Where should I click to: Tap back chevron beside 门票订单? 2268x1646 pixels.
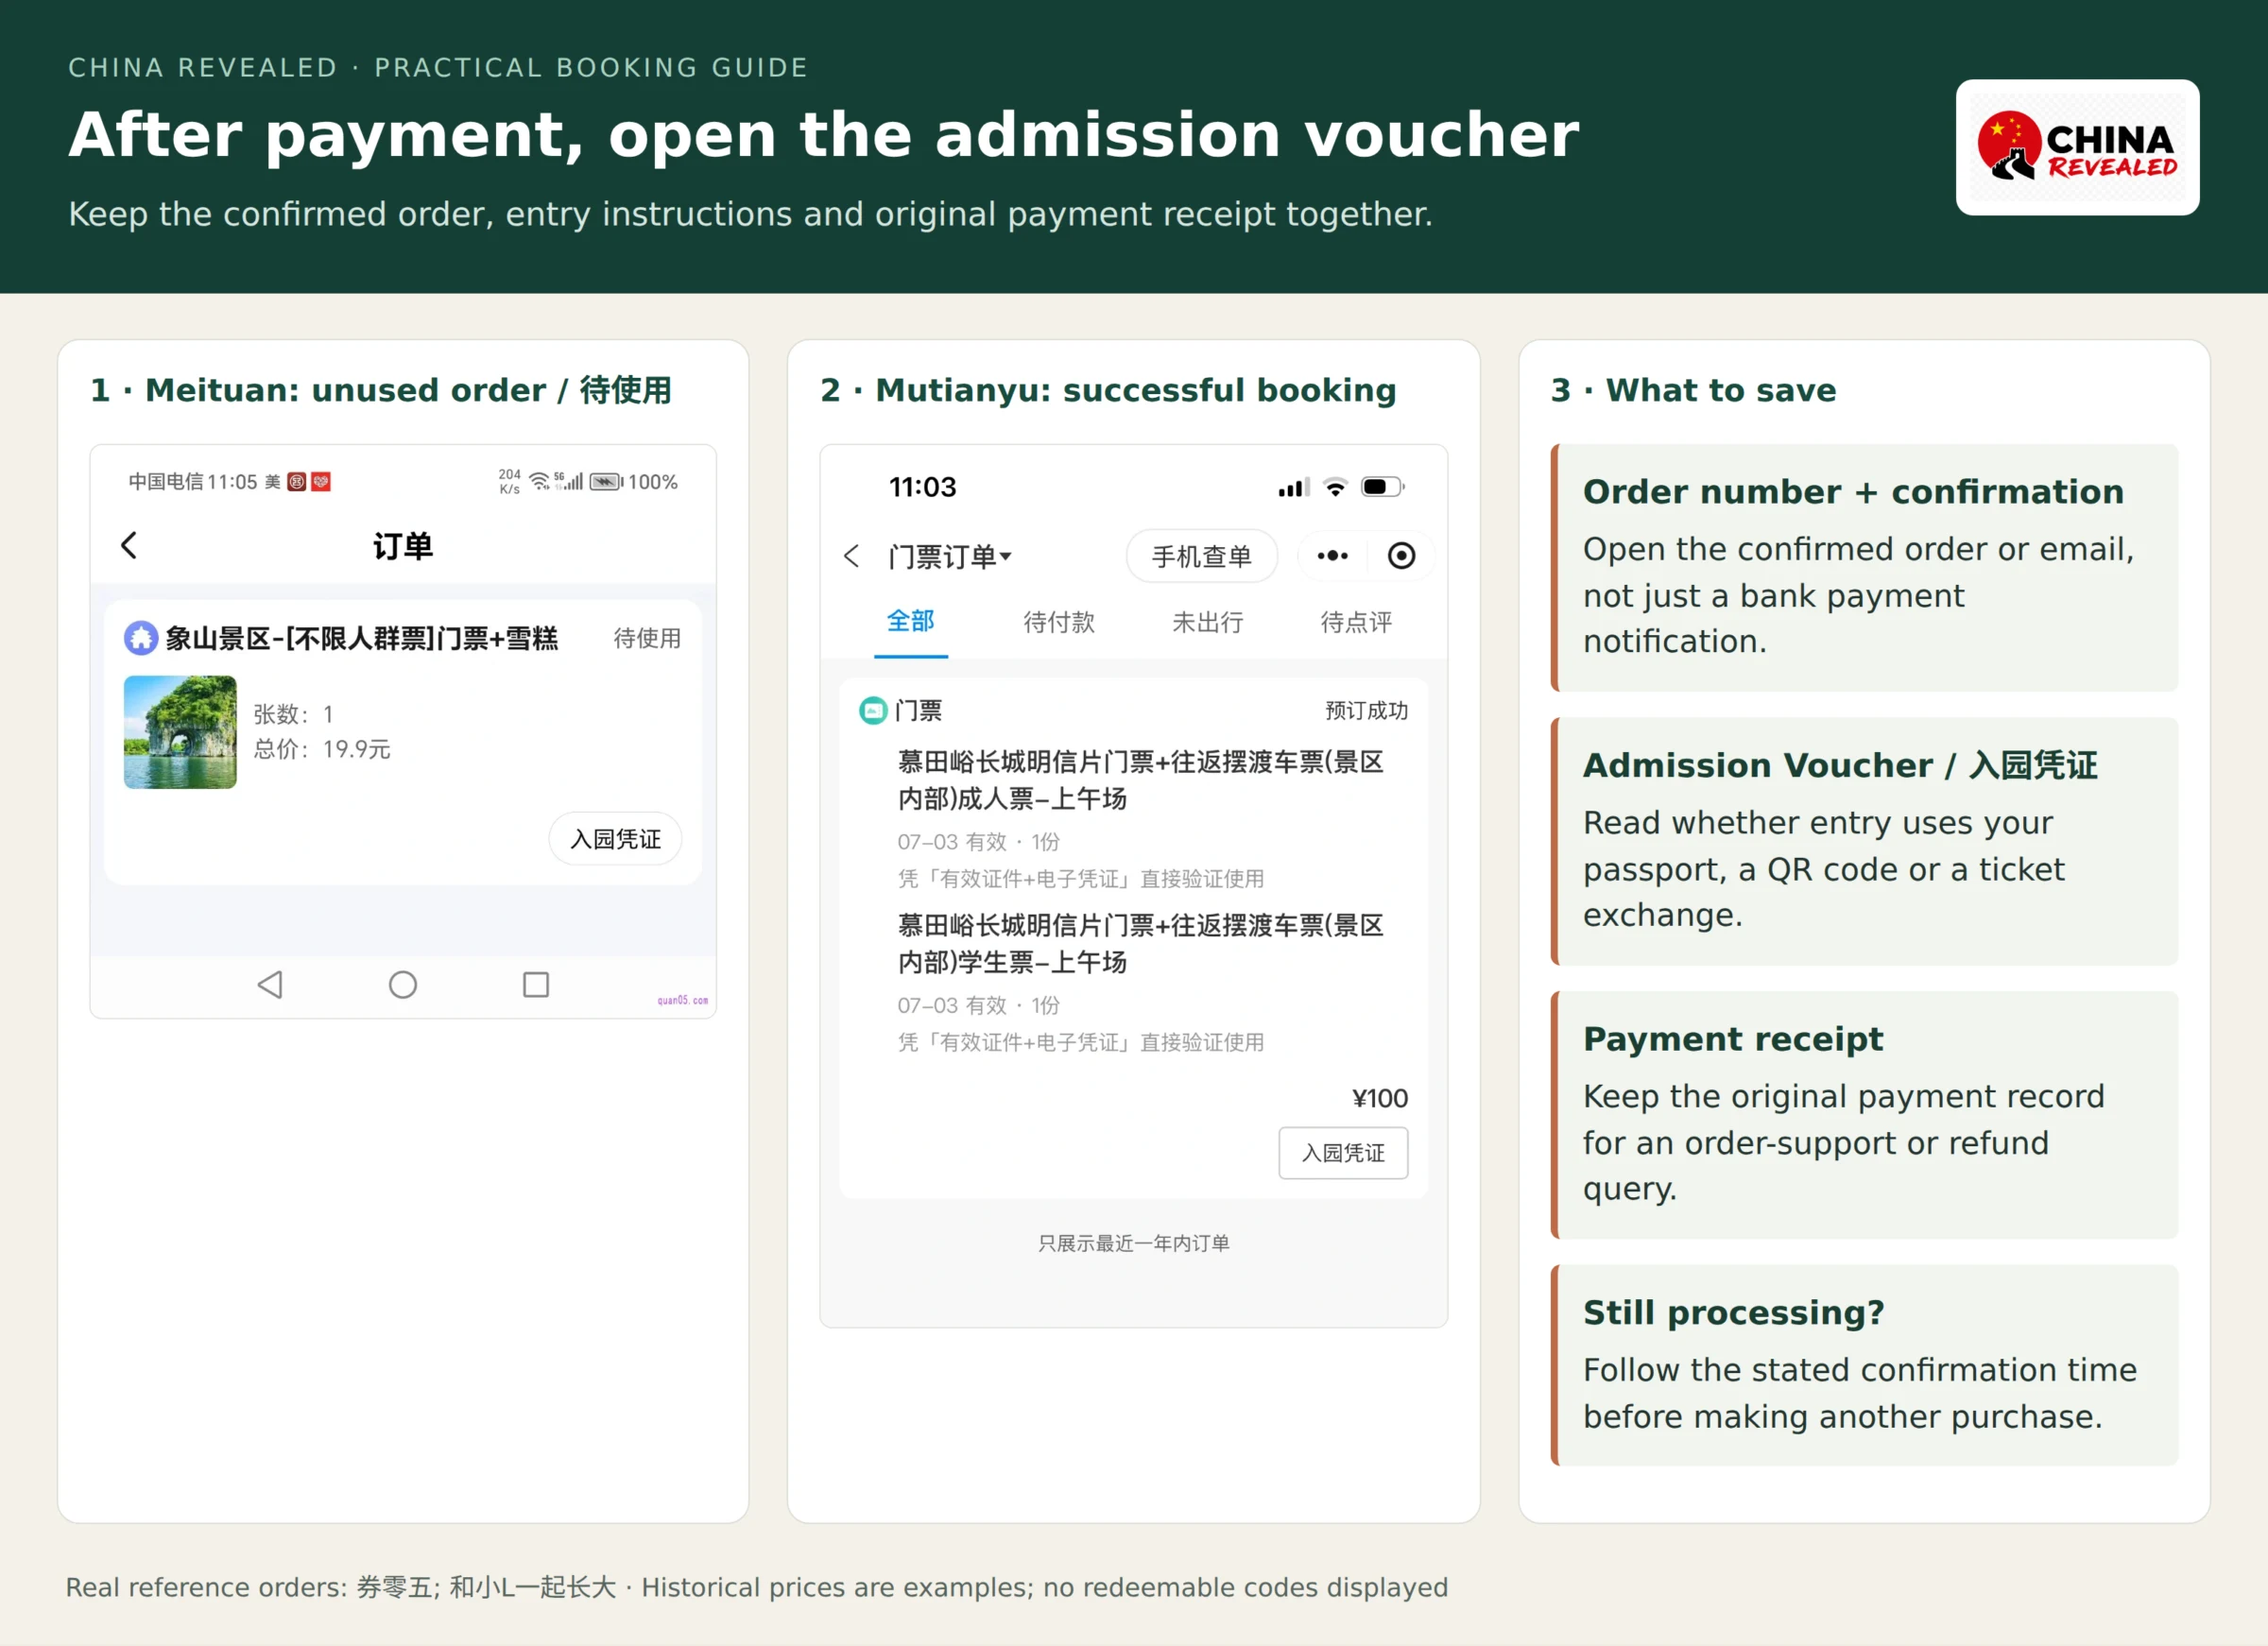851,556
